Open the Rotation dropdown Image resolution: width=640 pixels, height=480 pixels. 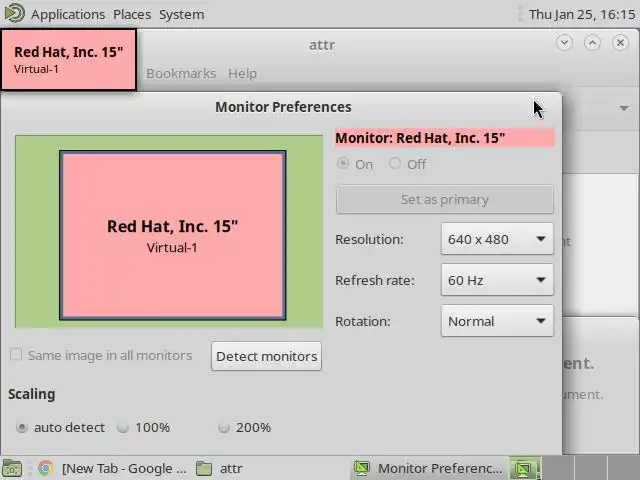point(497,321)
